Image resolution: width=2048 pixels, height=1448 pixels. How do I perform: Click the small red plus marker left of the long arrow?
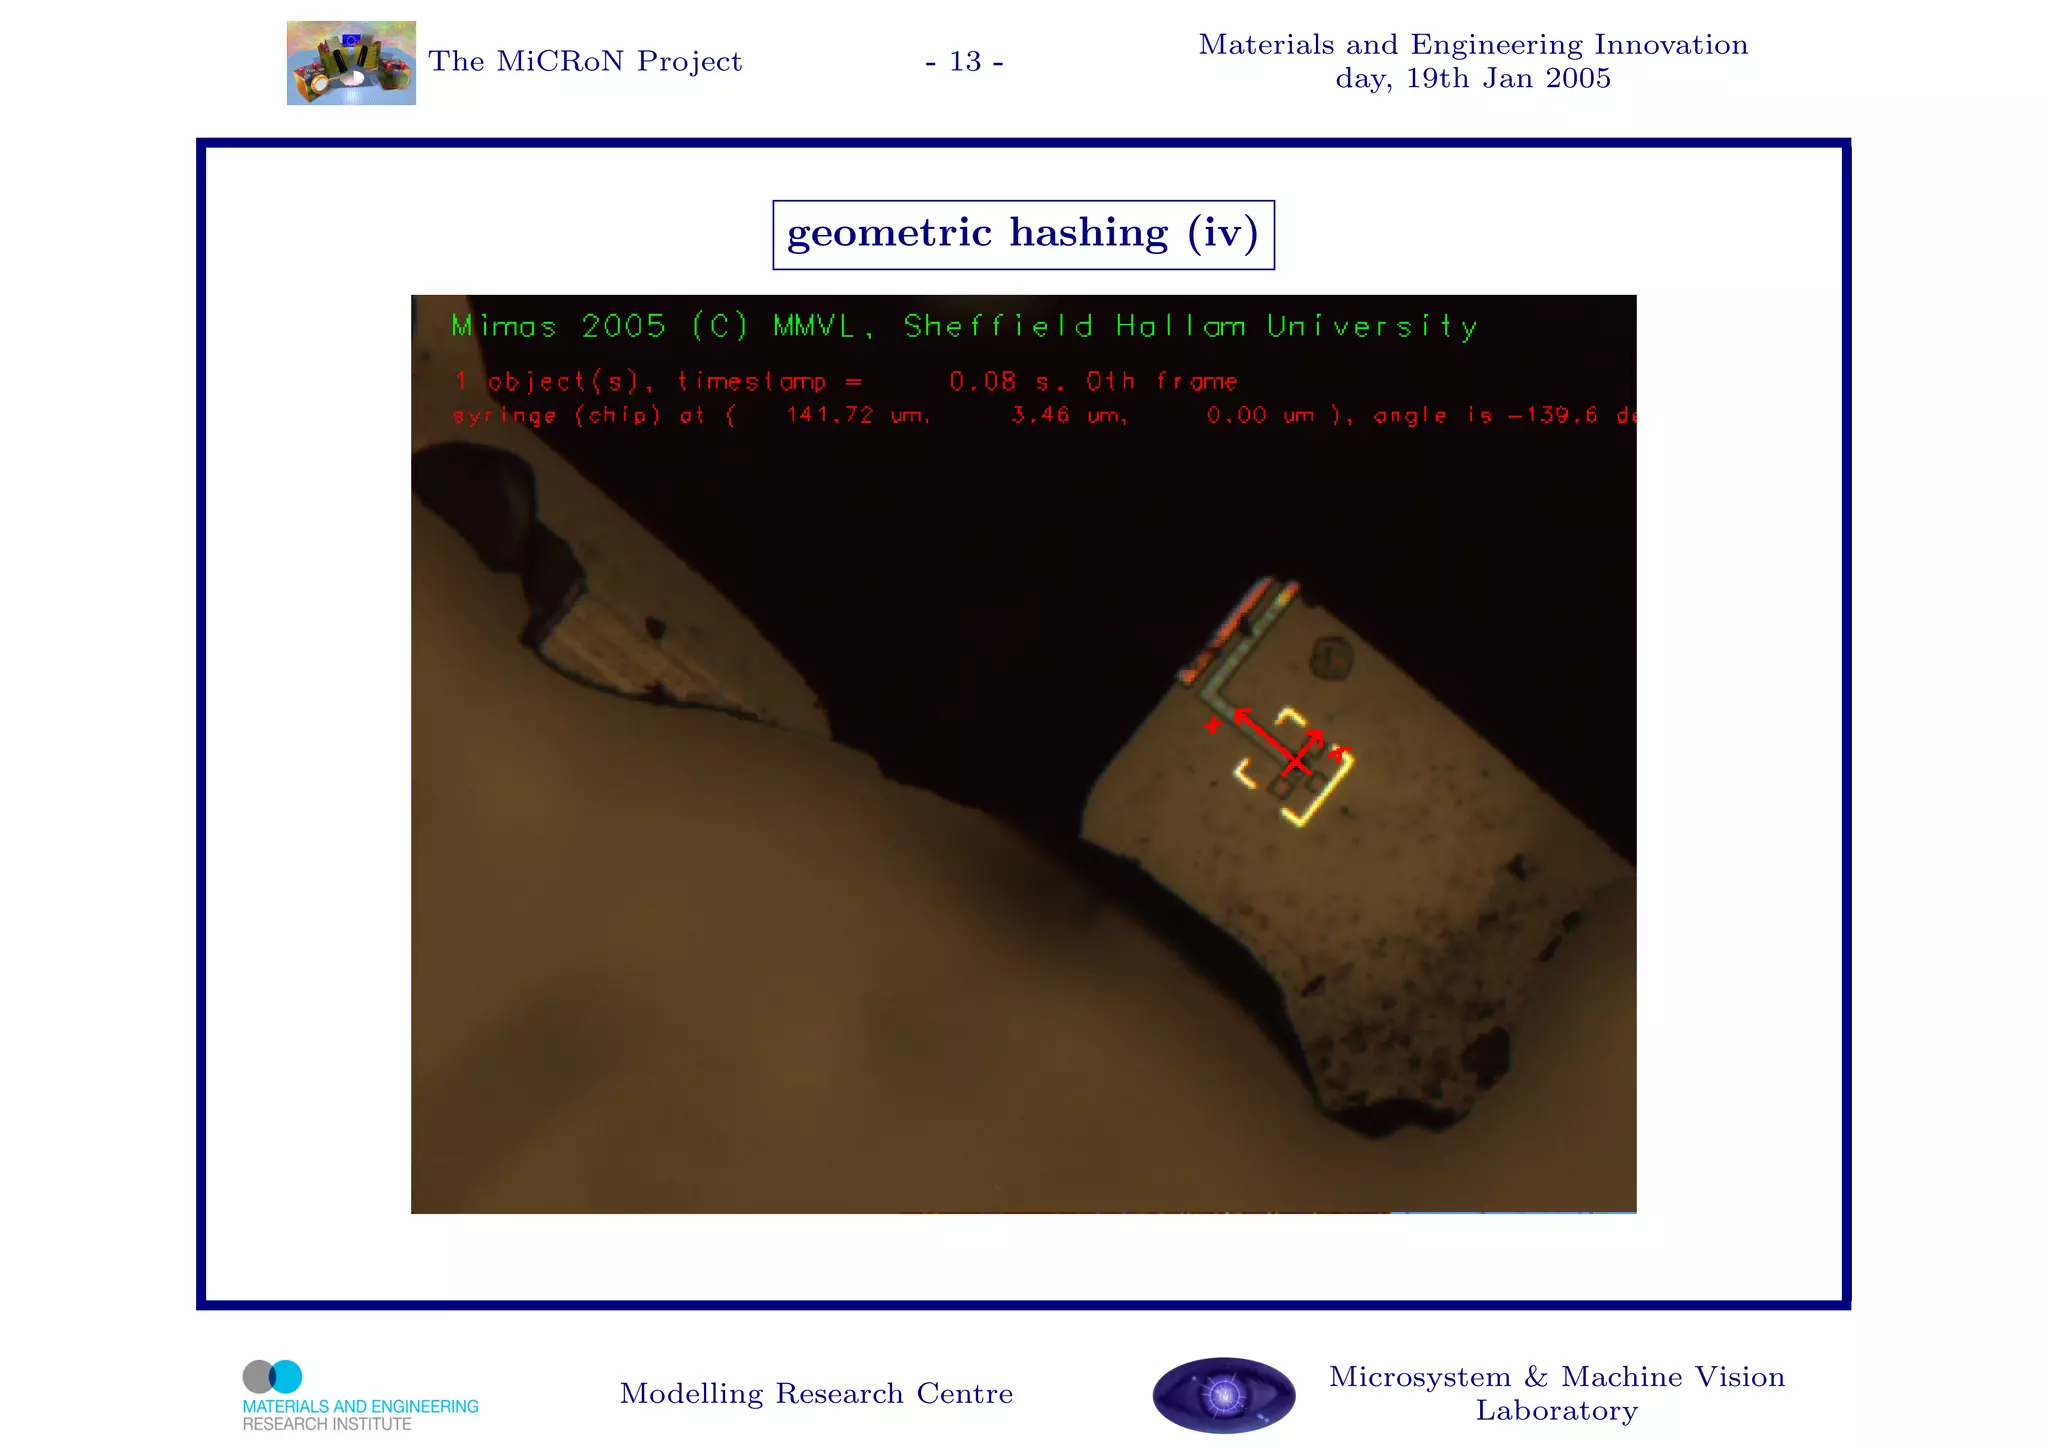(1212, 725)
